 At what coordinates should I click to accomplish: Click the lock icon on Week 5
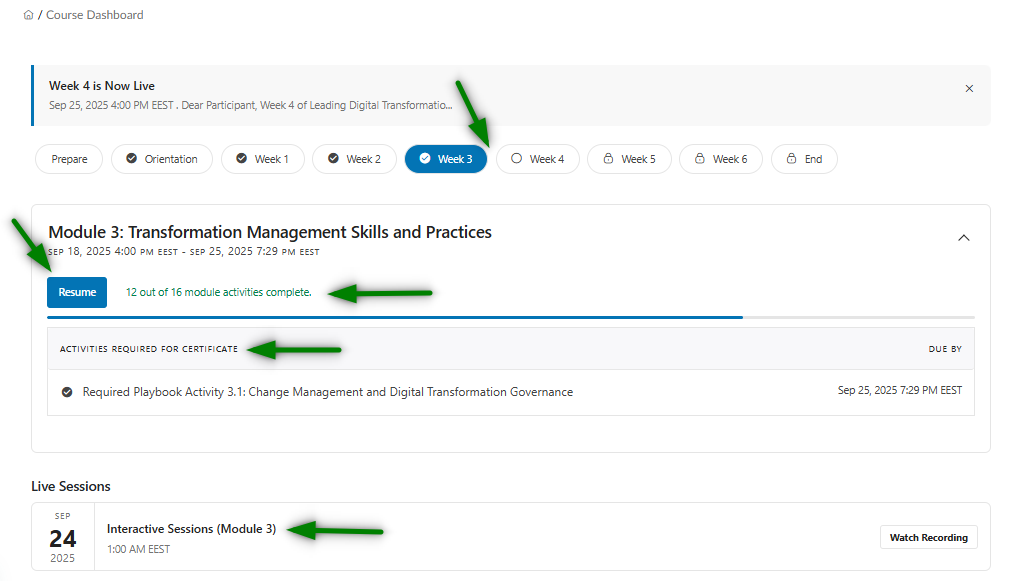[607, 159]
